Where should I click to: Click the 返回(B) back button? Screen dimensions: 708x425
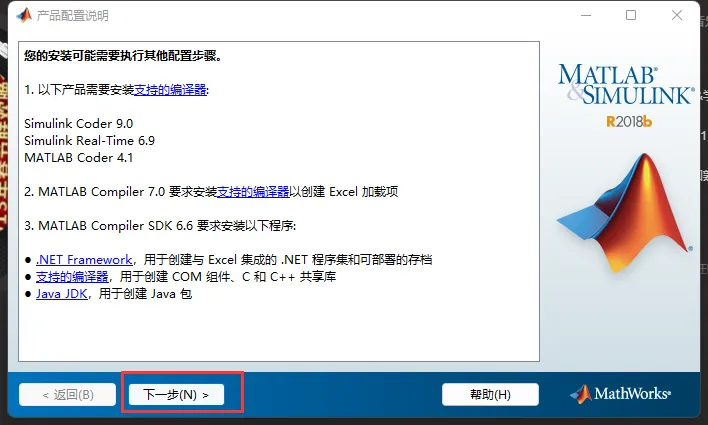point(67,394)
